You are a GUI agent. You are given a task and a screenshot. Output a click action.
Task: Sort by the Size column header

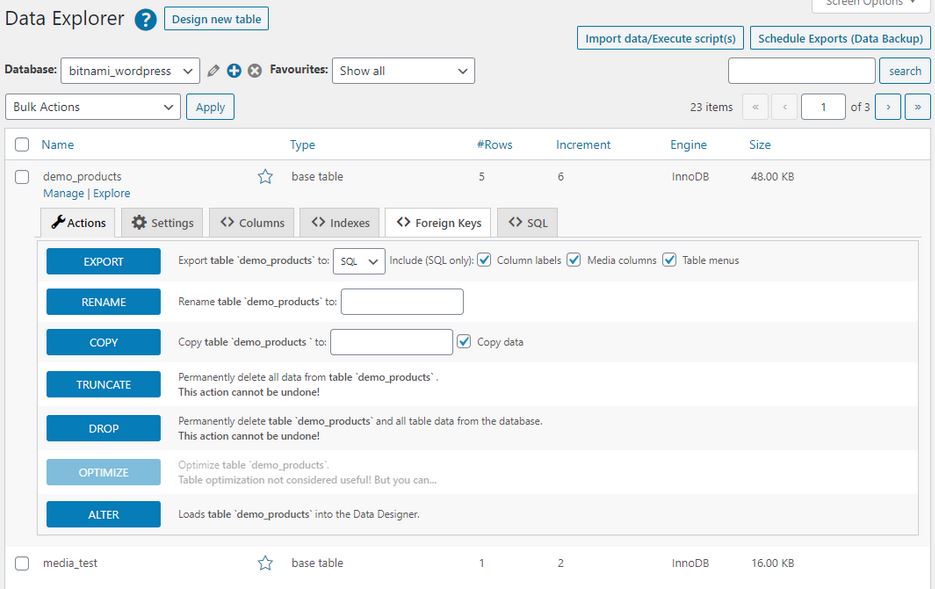(760, 145)
